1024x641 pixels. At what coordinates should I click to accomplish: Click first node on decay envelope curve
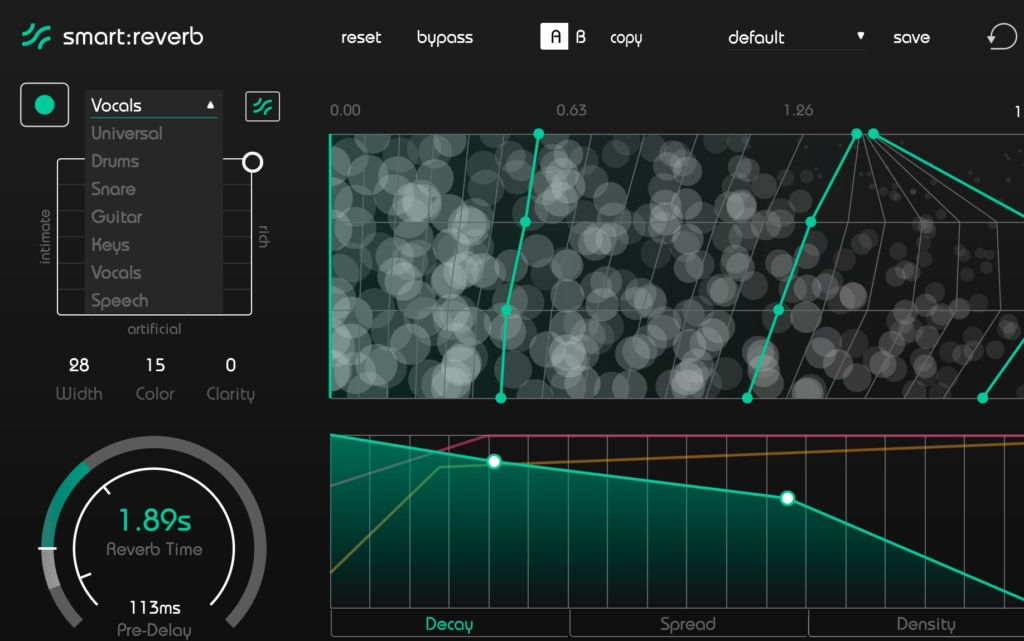coord(493,461)
